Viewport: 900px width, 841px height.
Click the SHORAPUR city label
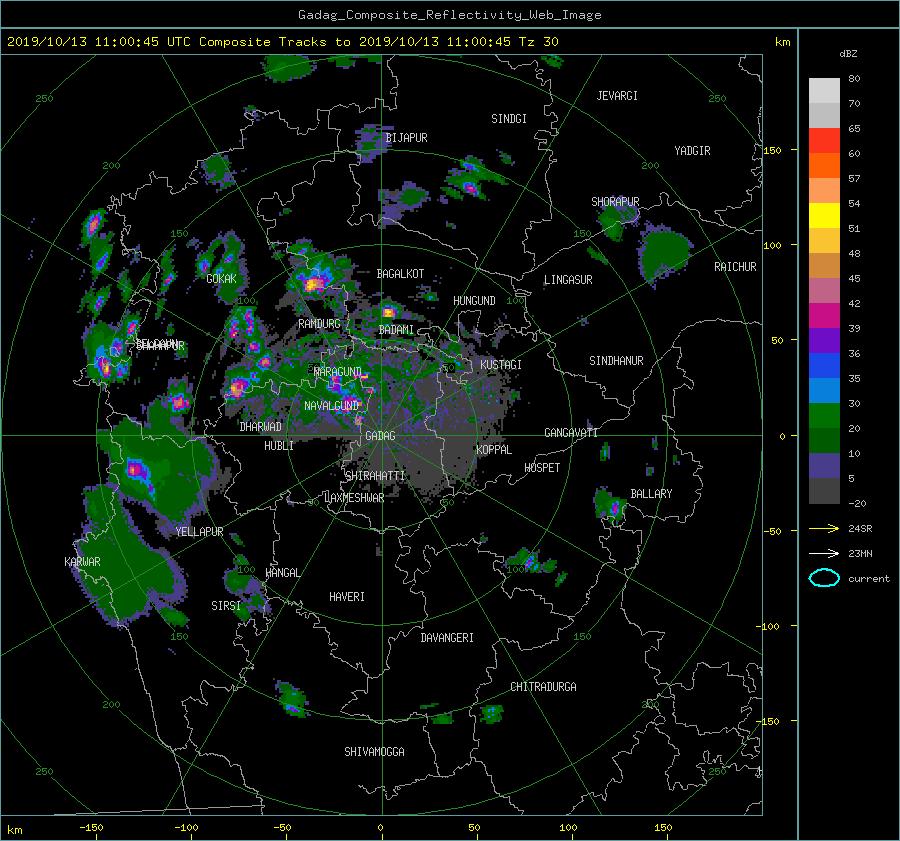pyautogui.click(x=615, y=201)
